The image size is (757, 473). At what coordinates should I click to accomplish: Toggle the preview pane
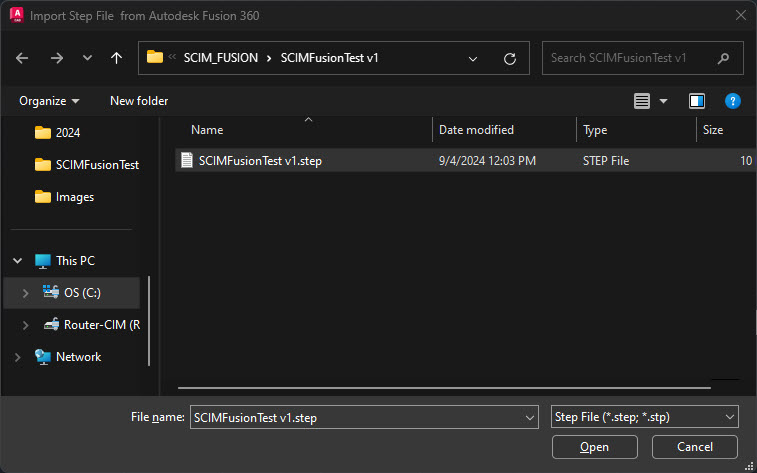pos(697,101)
